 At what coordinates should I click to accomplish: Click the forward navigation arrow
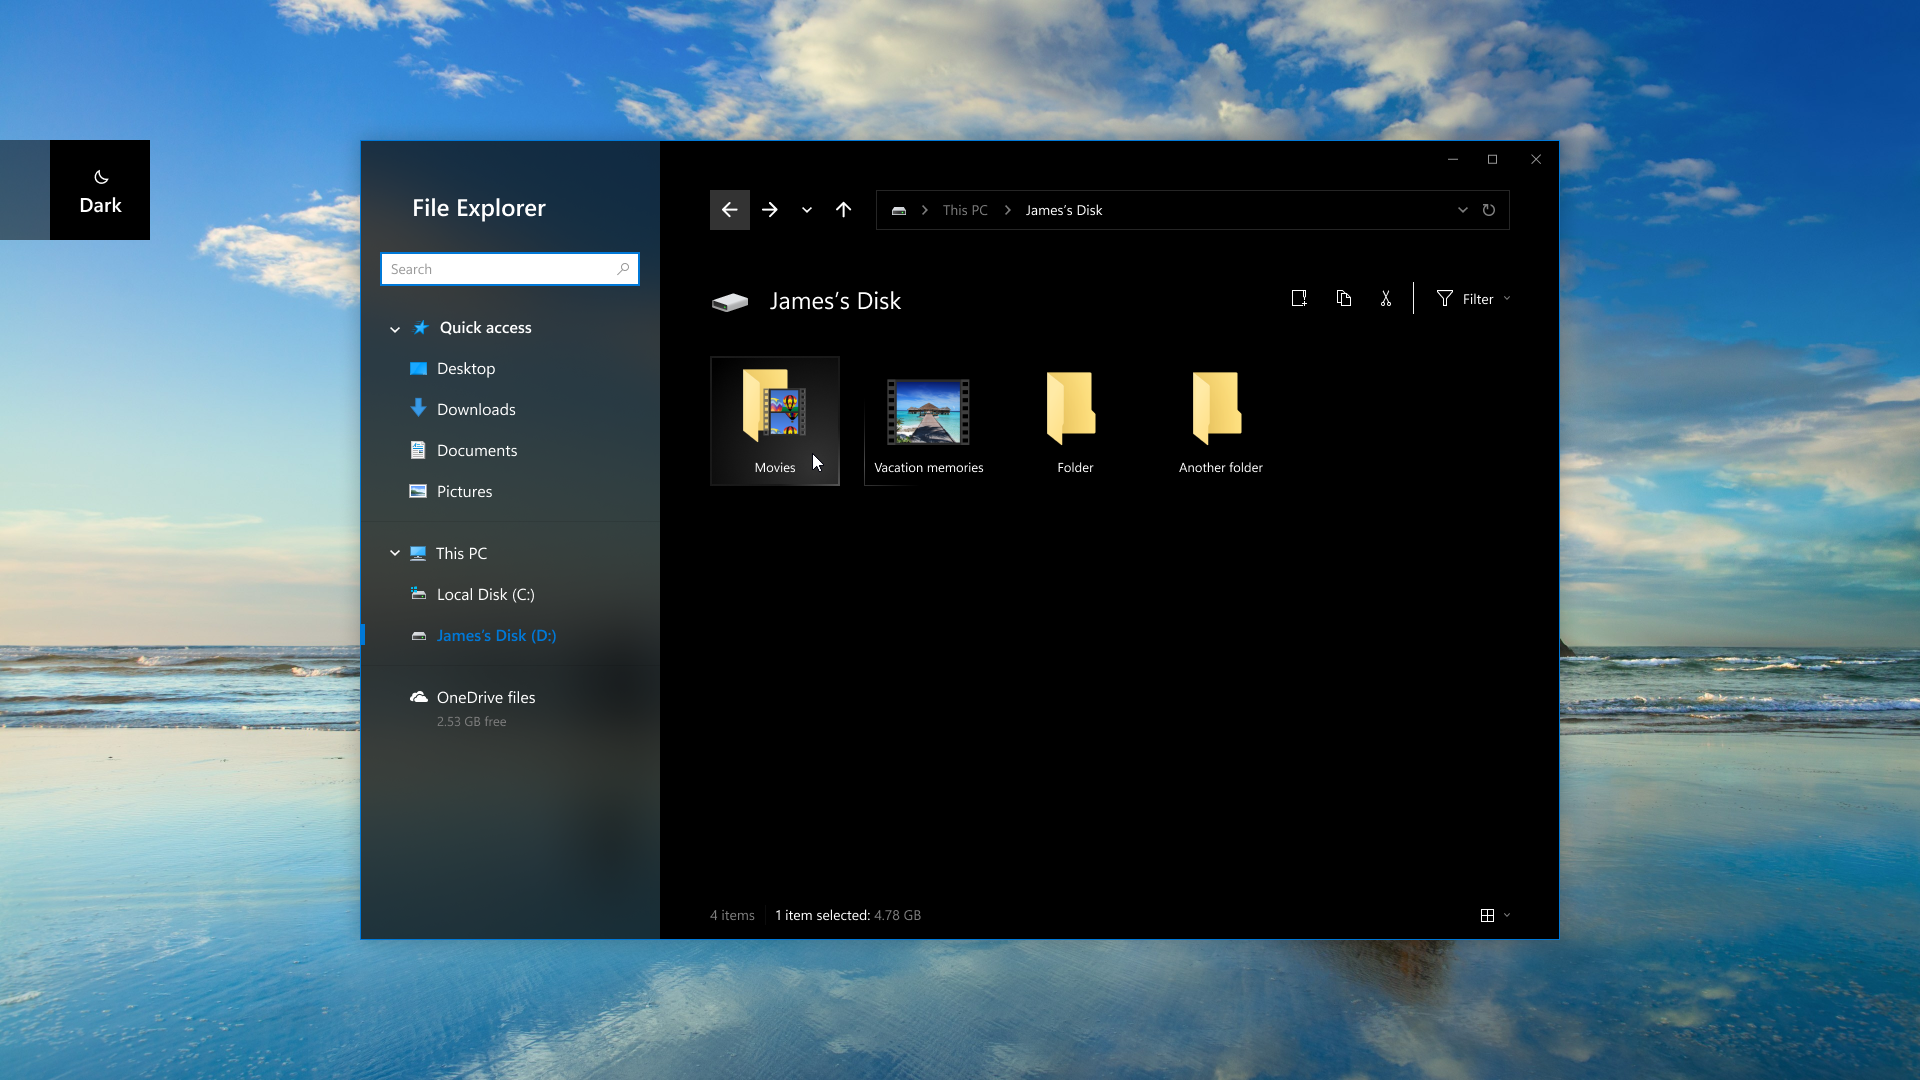pyautogui.click(x=769, y=210)
